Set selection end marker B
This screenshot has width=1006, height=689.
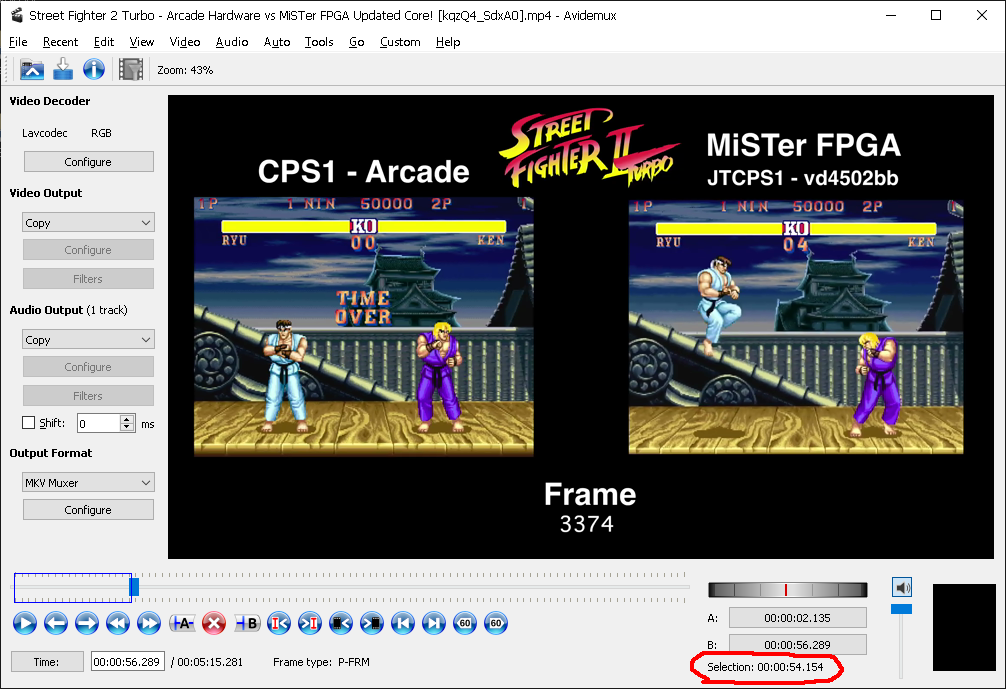point(247,623)
